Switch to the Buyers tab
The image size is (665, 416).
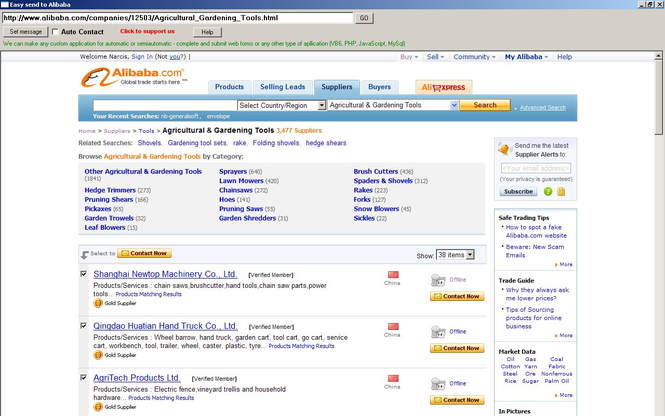coord(380,87)
